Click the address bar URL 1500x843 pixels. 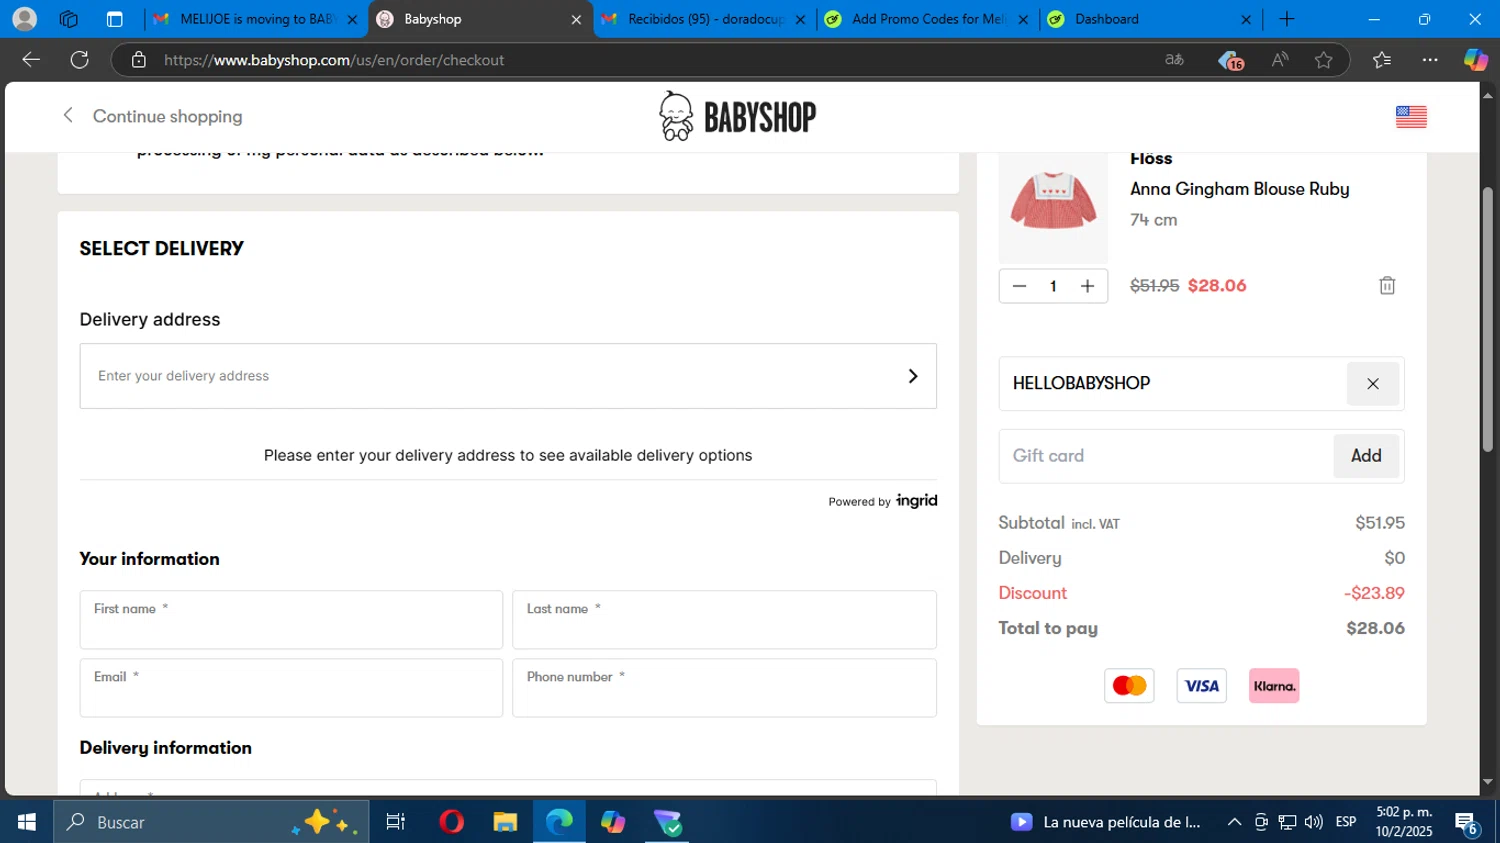[334, 60]
